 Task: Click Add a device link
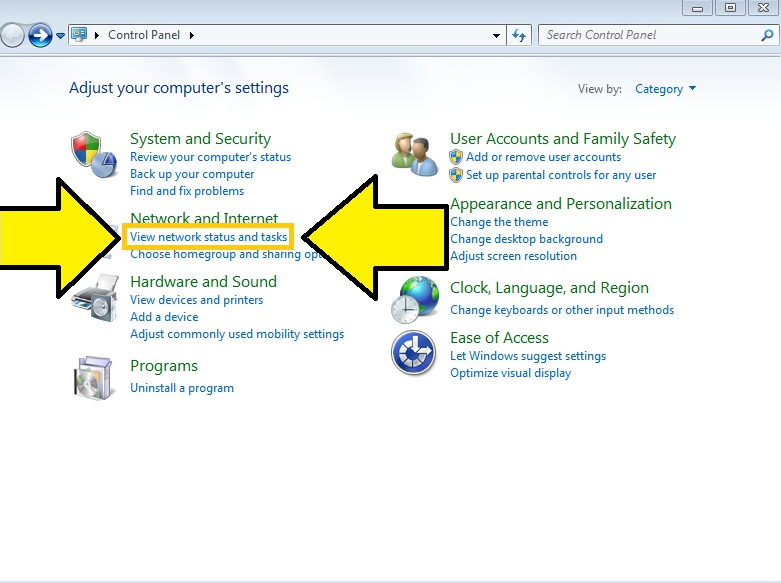[164, 317]
